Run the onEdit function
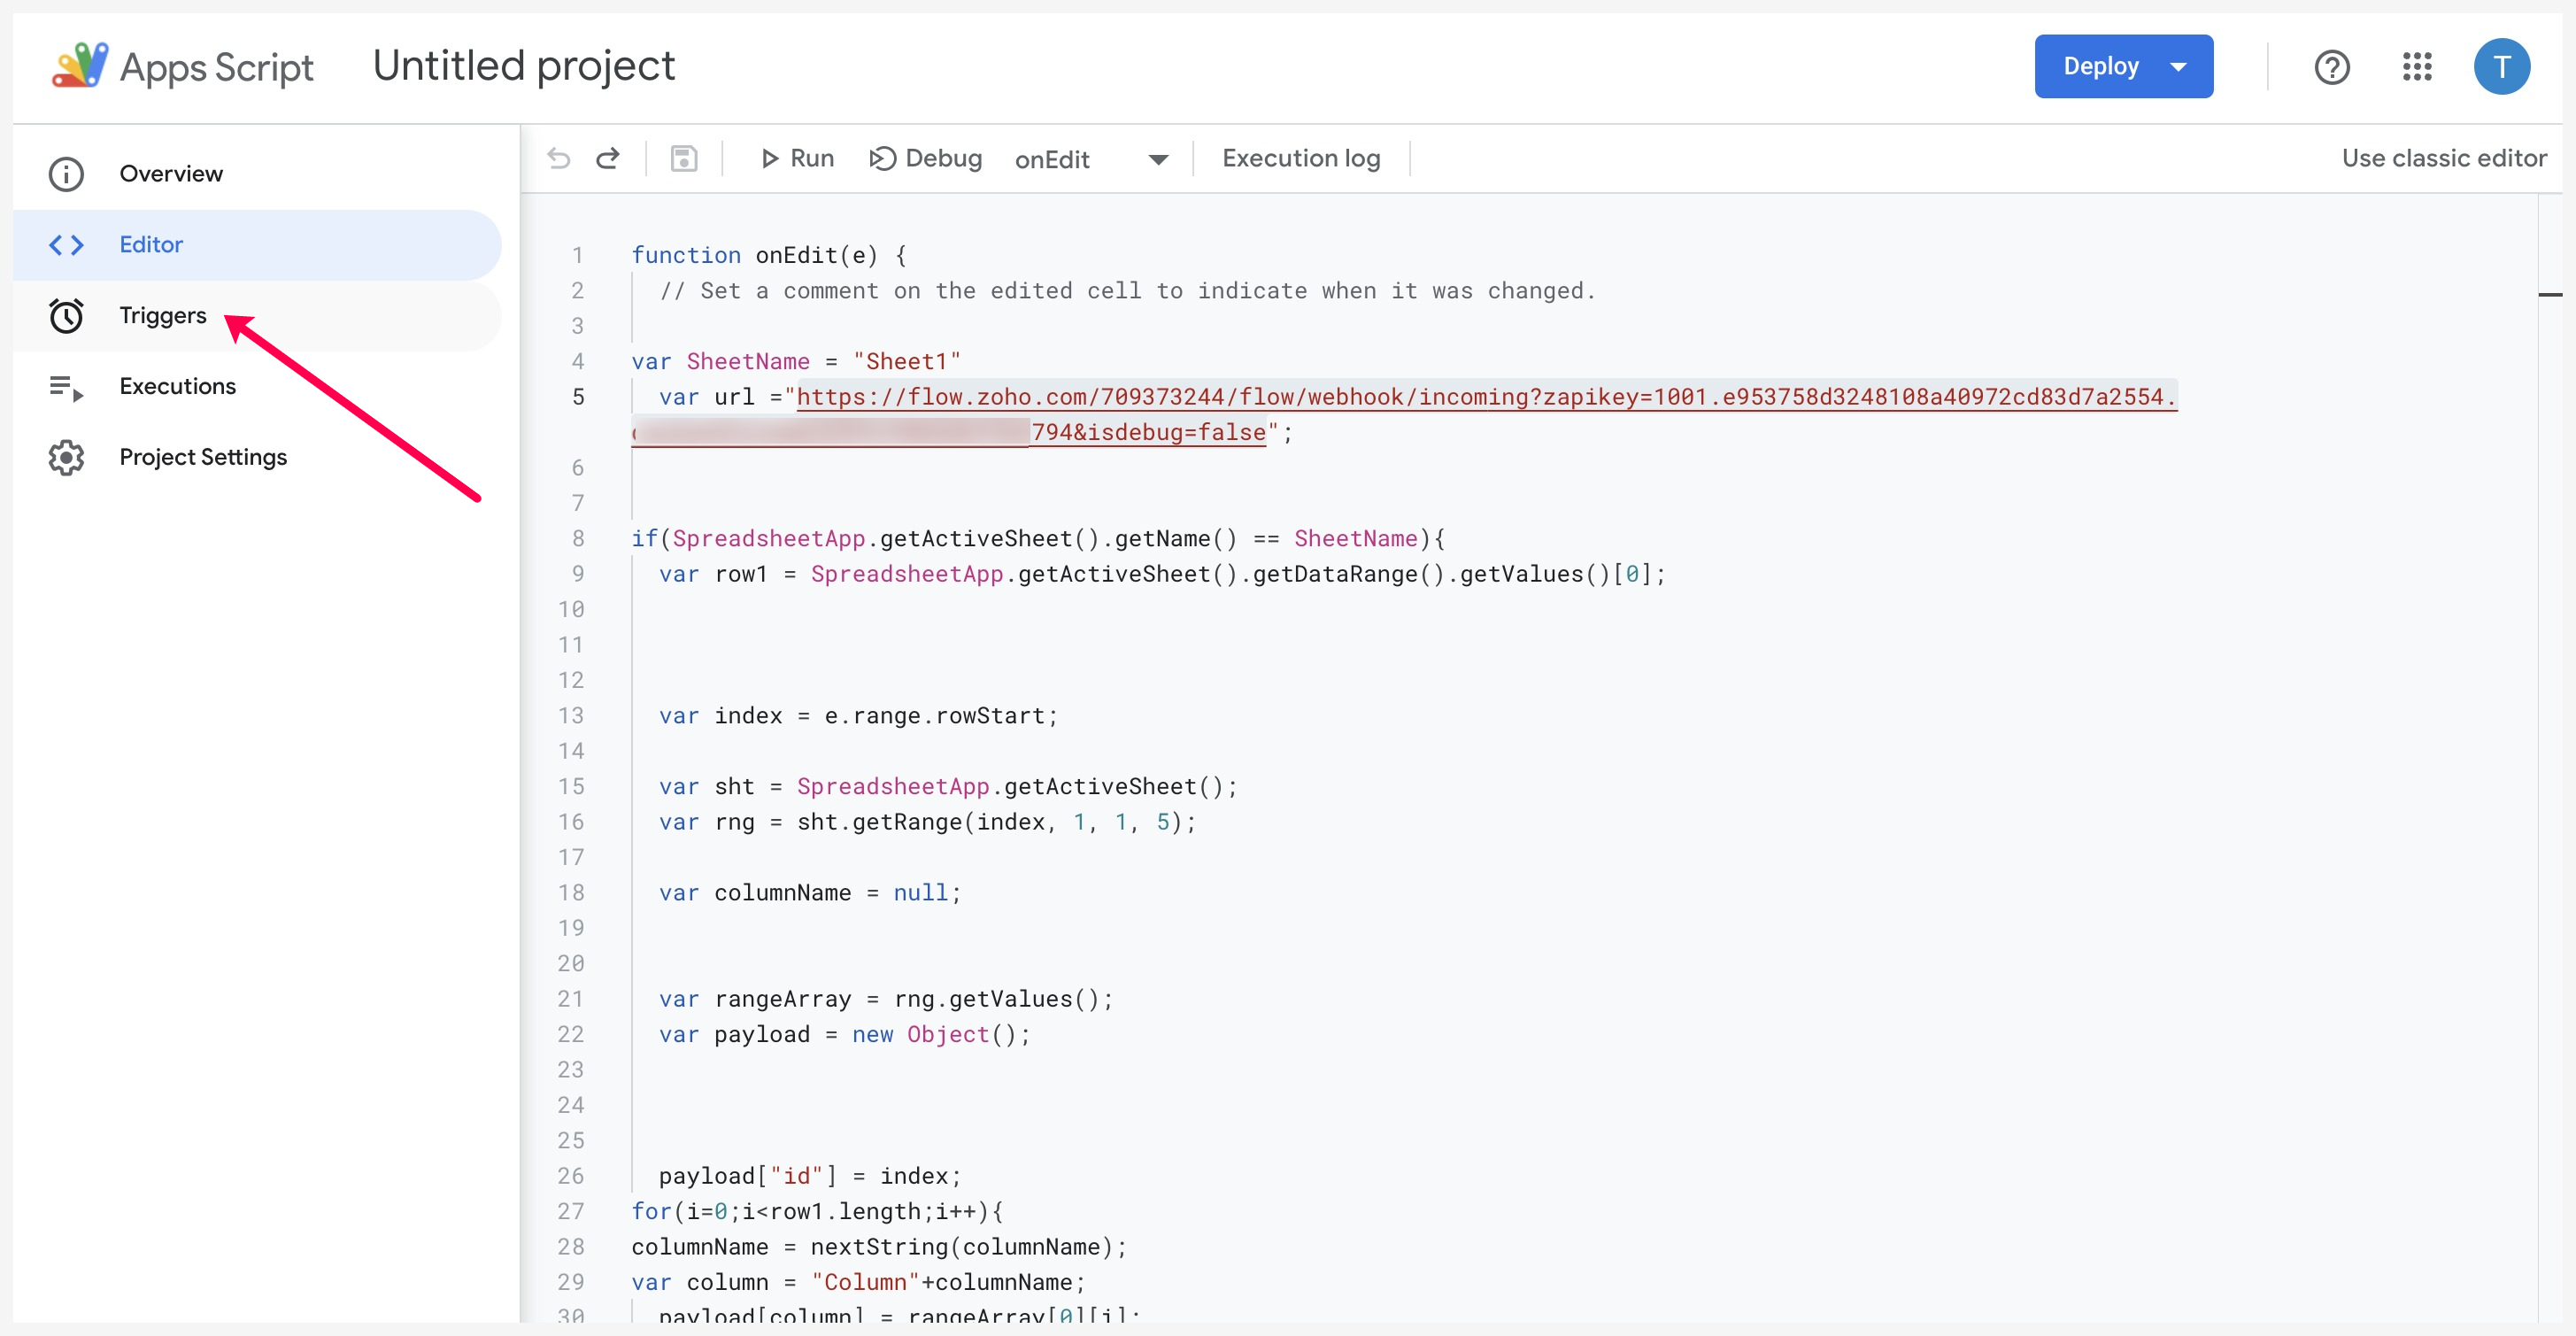 [797, 158]
